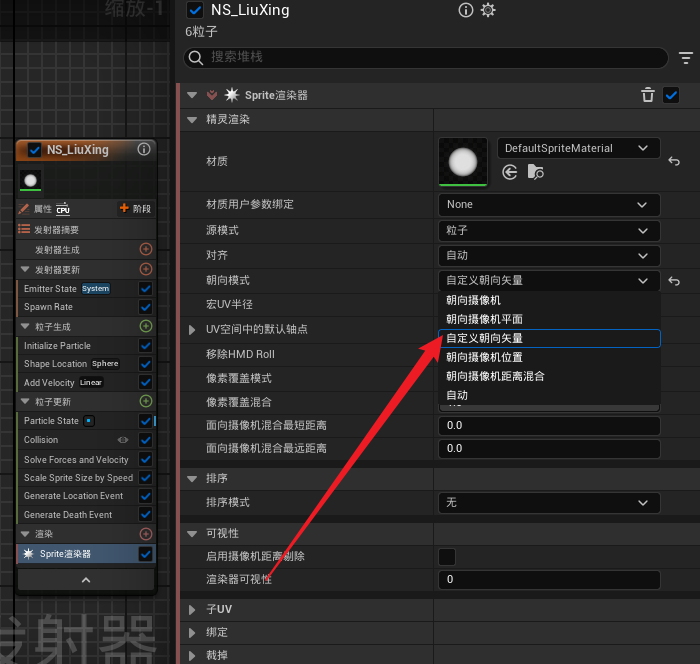Select 朝向摄像机距离混合 option

point(549,376)
